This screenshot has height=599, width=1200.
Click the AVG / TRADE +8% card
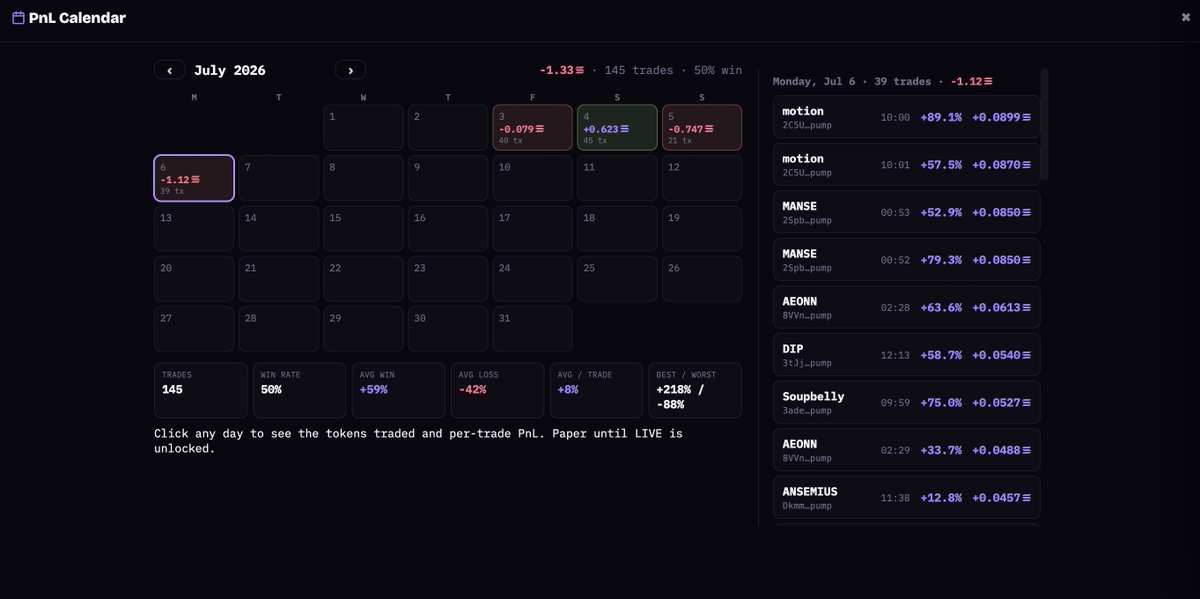coord(596,390)
